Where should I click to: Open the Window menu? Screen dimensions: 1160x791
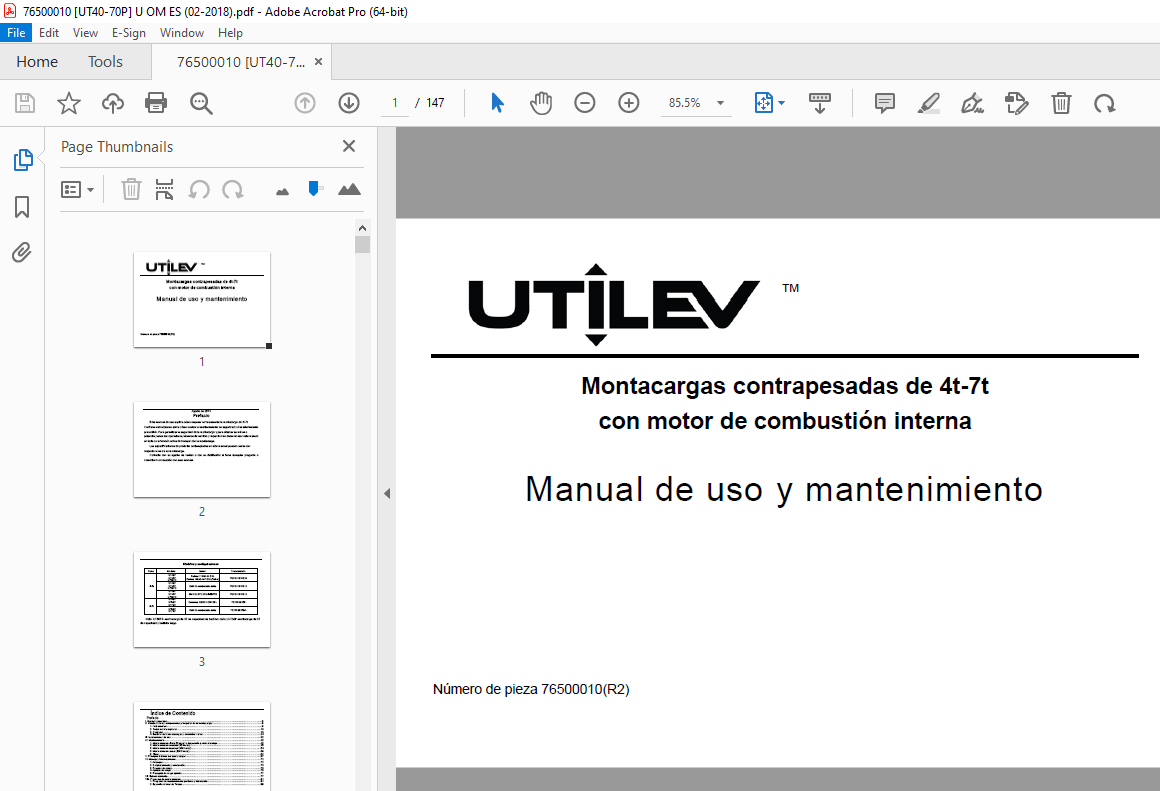point(182,33)
